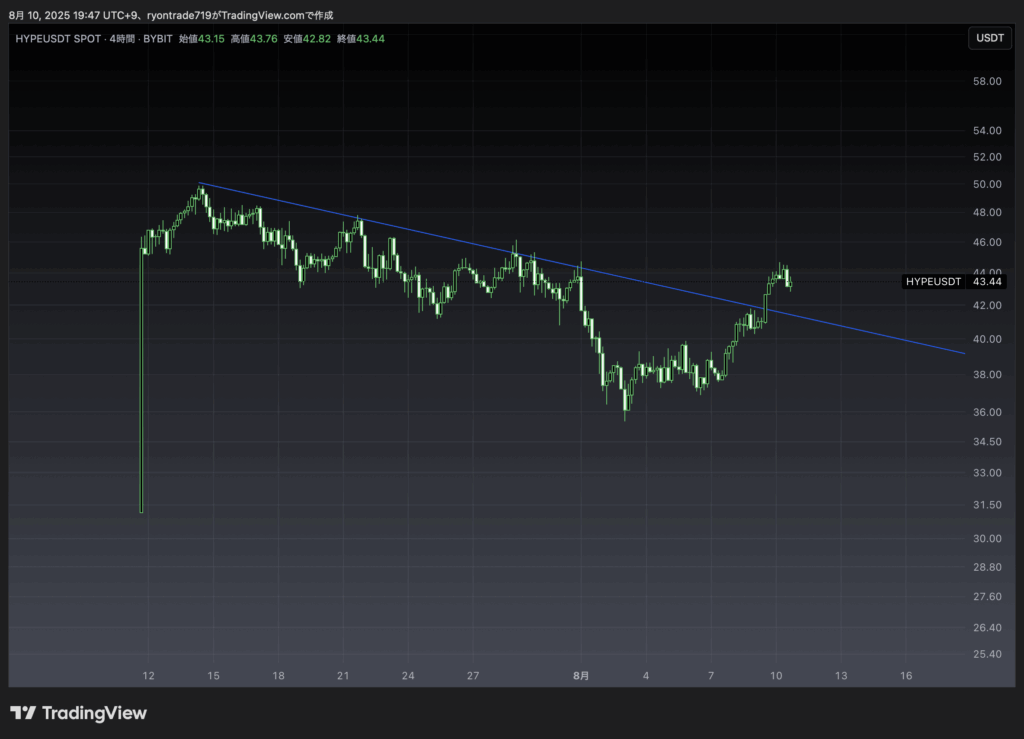This screenshot has width=1024, height=739.
Task: Click the 43.44 current price tag
Action: coord(987,281)
